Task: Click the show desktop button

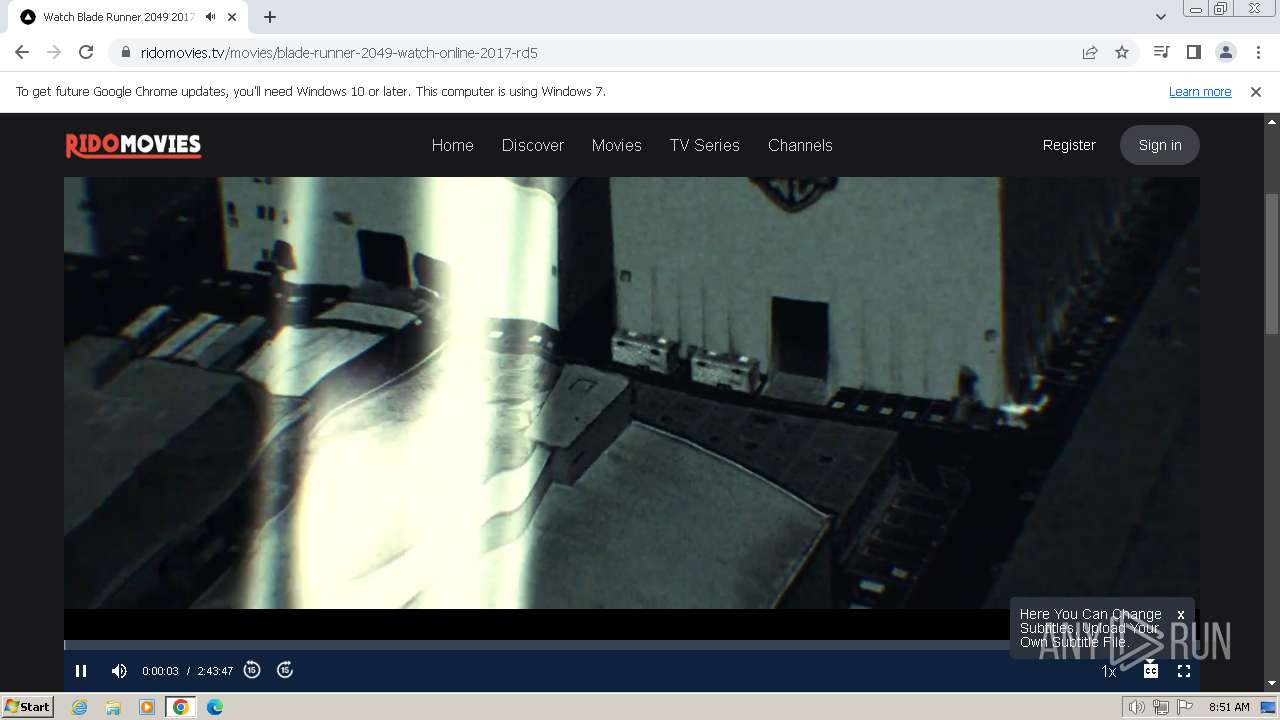Action: click(x=1268, y=707)
